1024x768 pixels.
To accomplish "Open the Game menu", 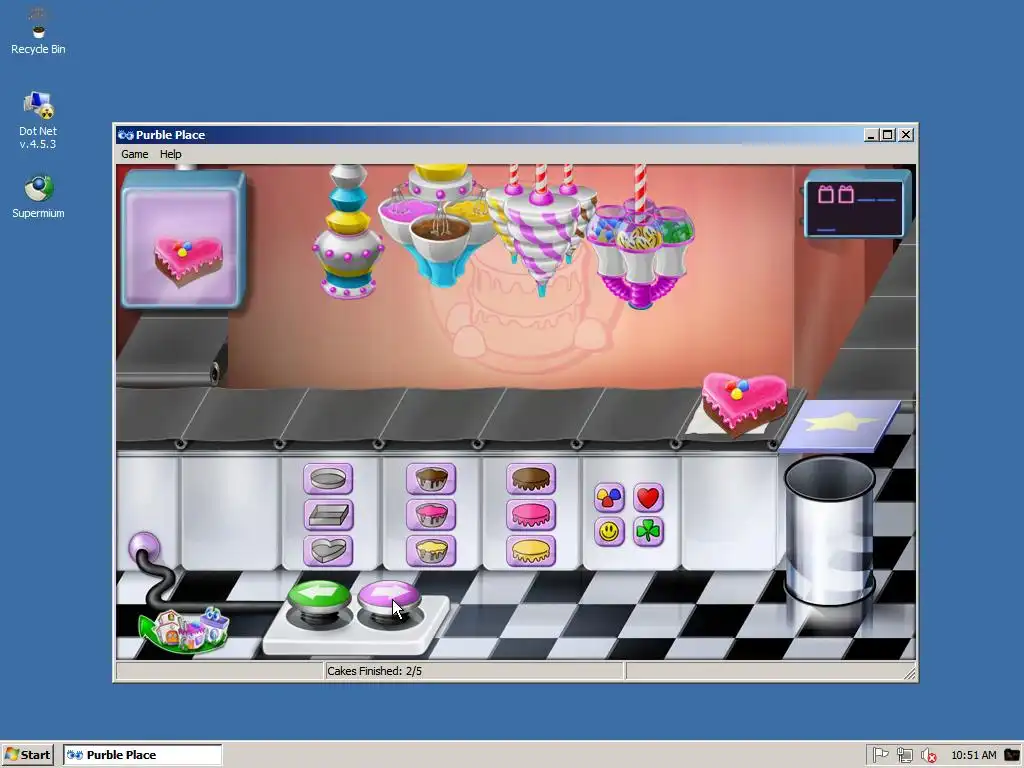I will coord(135,154).
